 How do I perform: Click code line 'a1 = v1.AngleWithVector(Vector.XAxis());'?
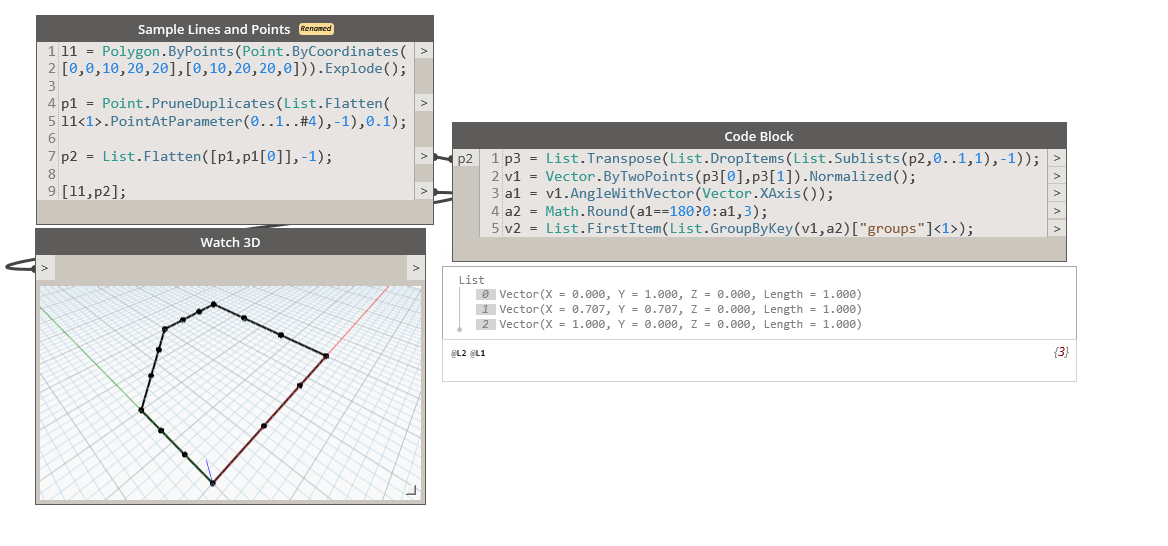click(669, 194)
